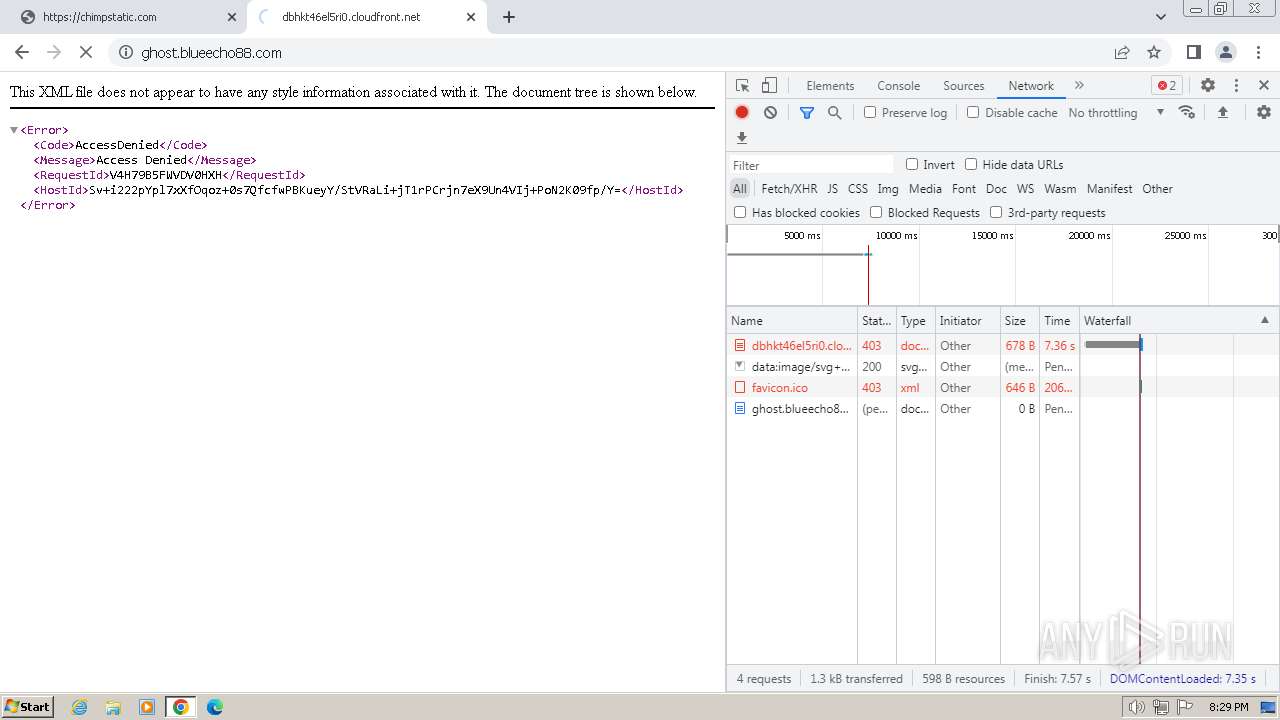Viewport: 1280px width, 720px height.
Task: Check the Blocked Requests checkbox
Action: pos(876,212)
